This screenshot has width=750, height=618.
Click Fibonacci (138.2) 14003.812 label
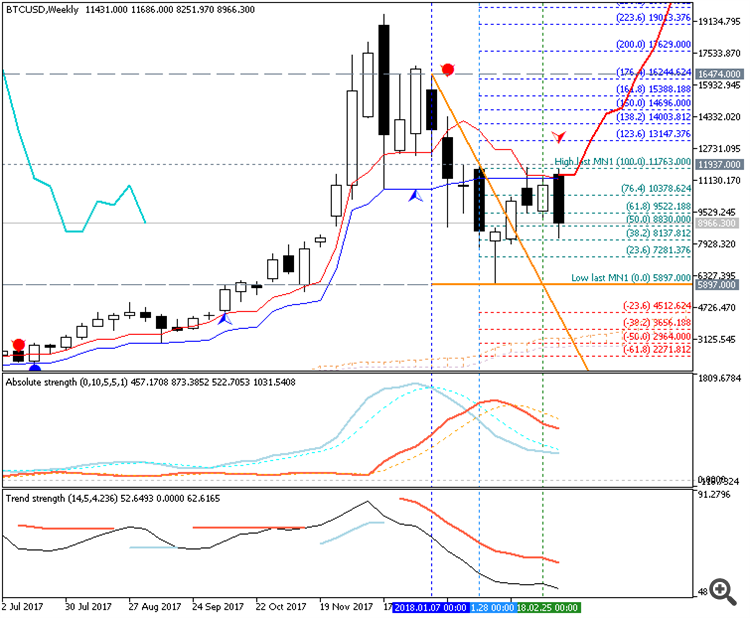pyautogui.click(x=653, y=117)
